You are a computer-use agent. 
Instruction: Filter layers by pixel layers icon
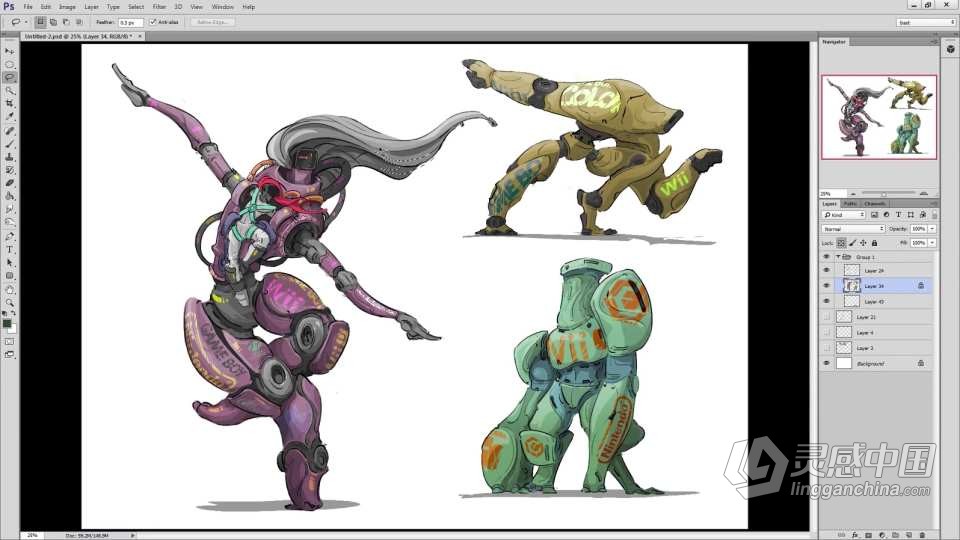pyautogui.click(x=874, y=215)
